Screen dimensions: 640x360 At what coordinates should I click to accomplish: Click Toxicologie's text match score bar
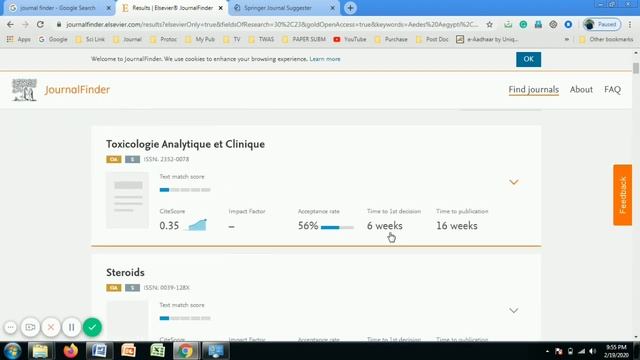click(185, 190)
